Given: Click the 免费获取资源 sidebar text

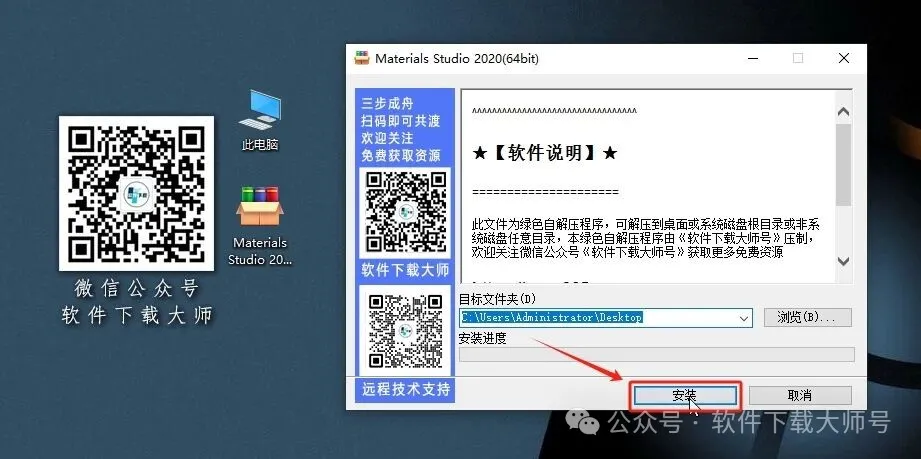Looking at the screenshot, I should (x=401, y=156).
